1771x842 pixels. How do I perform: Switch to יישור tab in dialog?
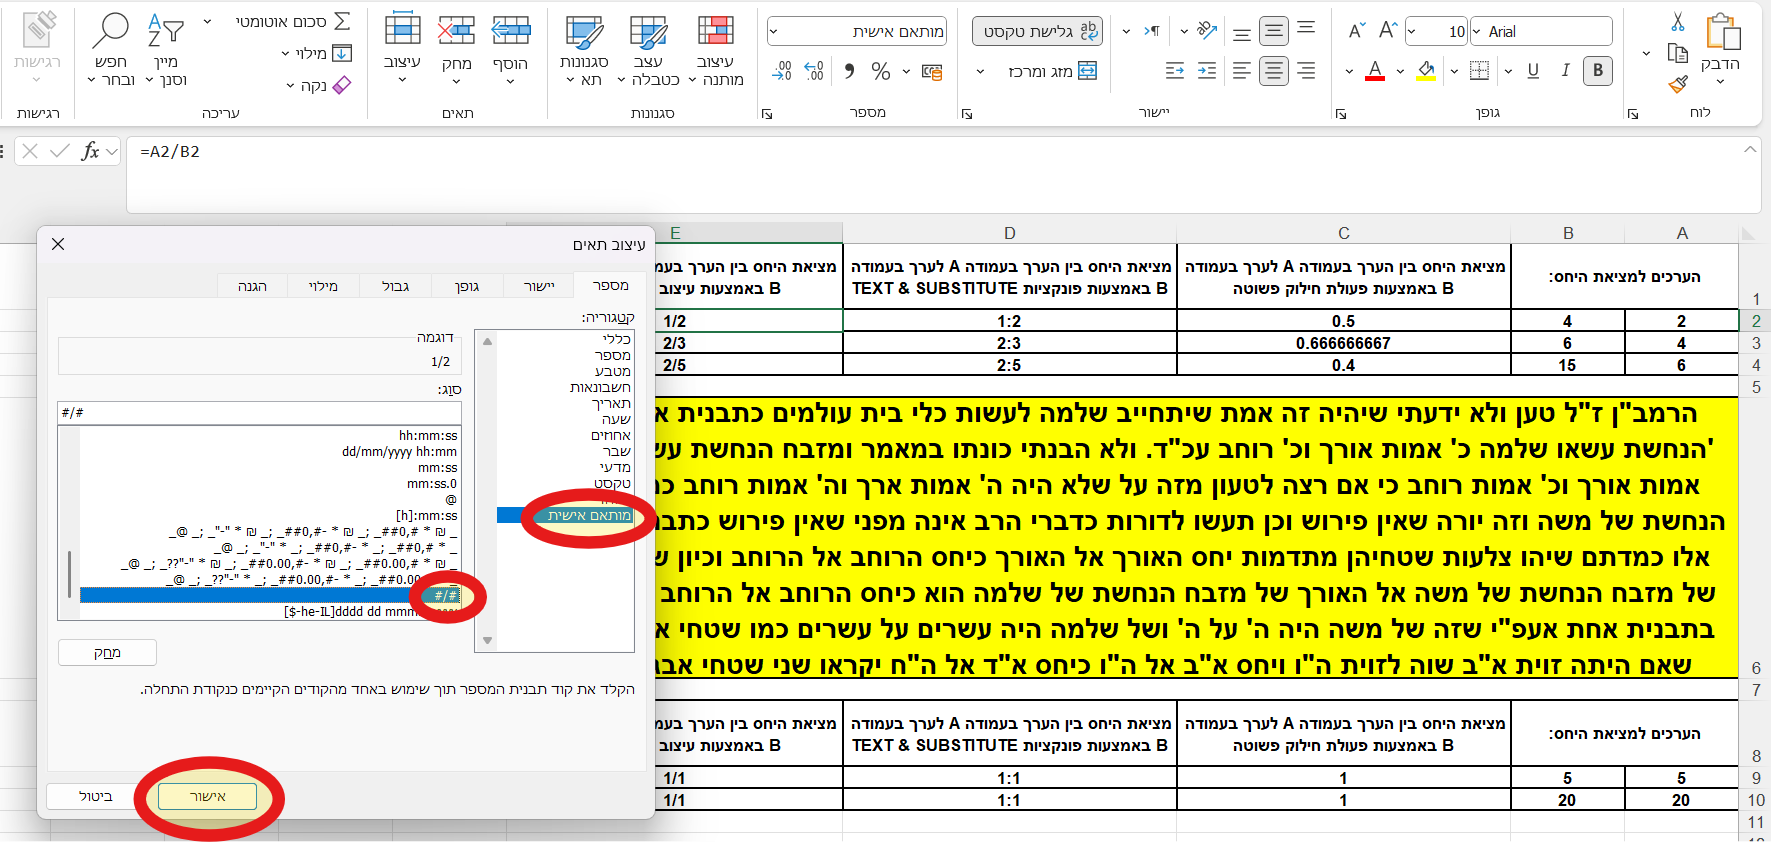click(x=538, y=286)
